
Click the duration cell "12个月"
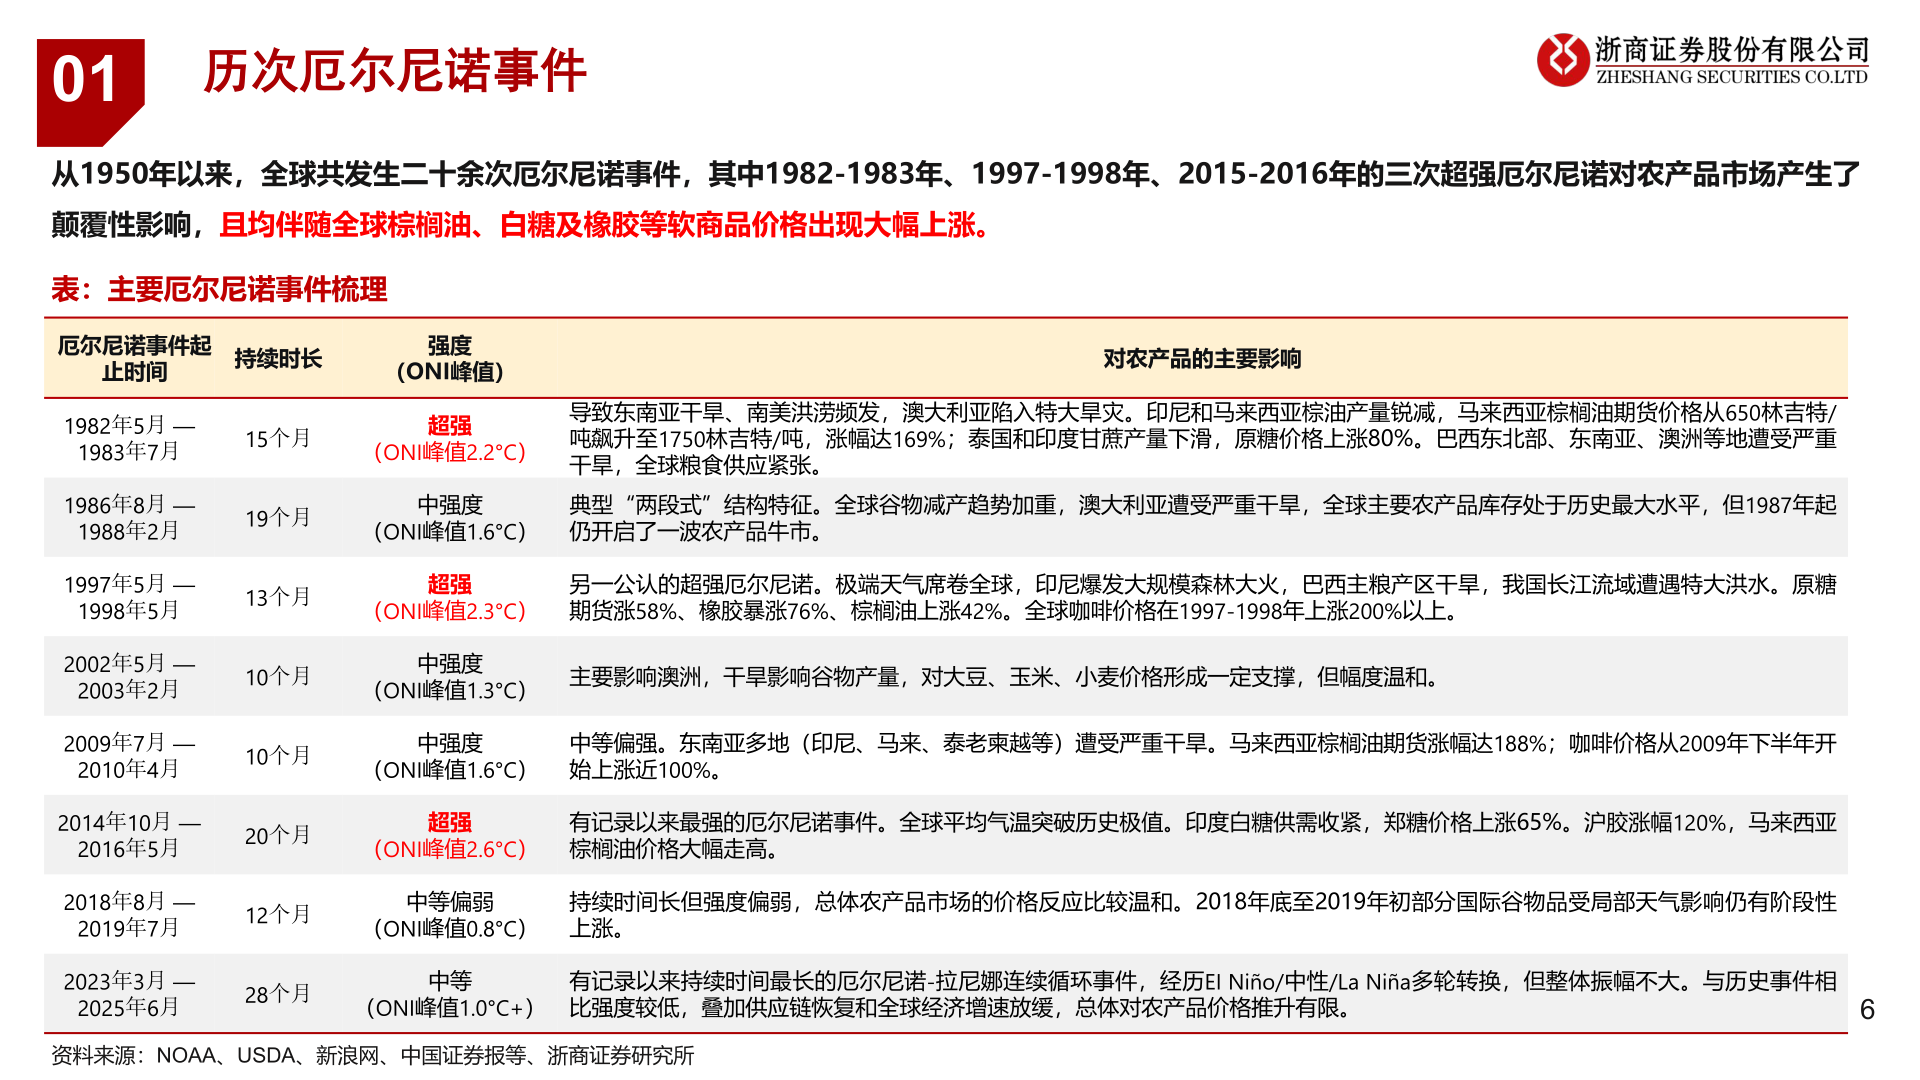tap(278, 915)
